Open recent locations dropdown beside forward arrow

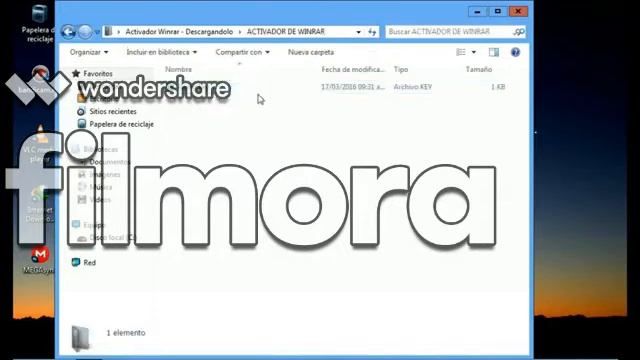(x=97, y=32)
